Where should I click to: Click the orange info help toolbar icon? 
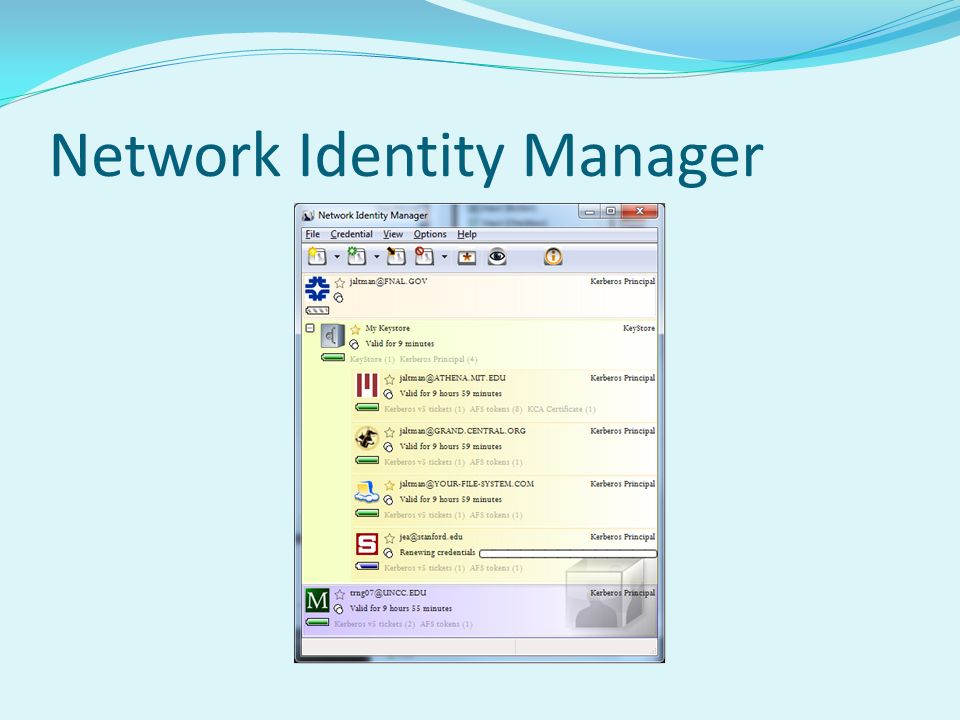(553, 257)
